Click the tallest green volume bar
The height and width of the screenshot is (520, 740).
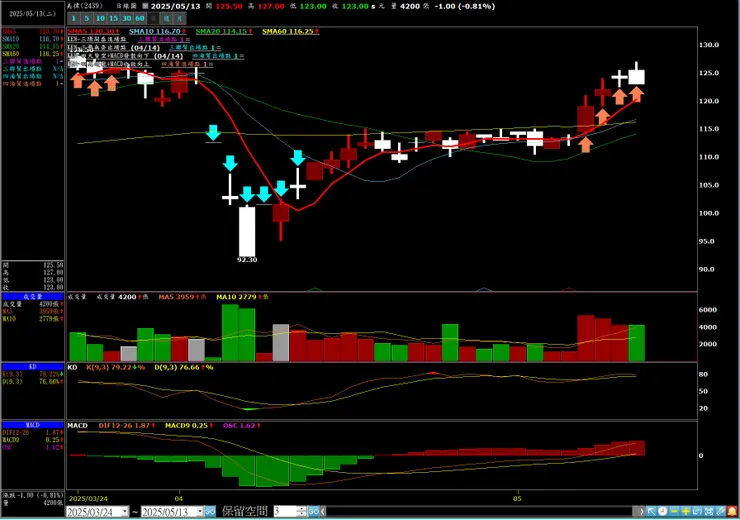pyautogui.click(x=230, y=333)
